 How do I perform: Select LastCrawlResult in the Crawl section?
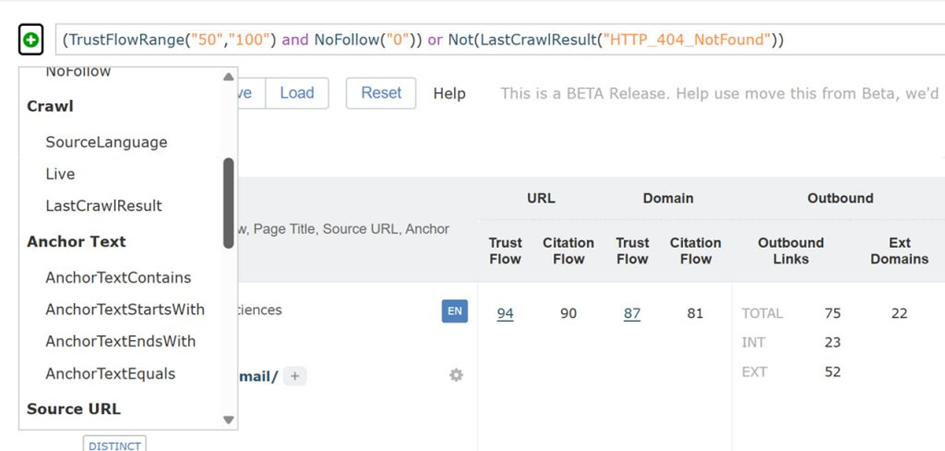tap(103, 206)
